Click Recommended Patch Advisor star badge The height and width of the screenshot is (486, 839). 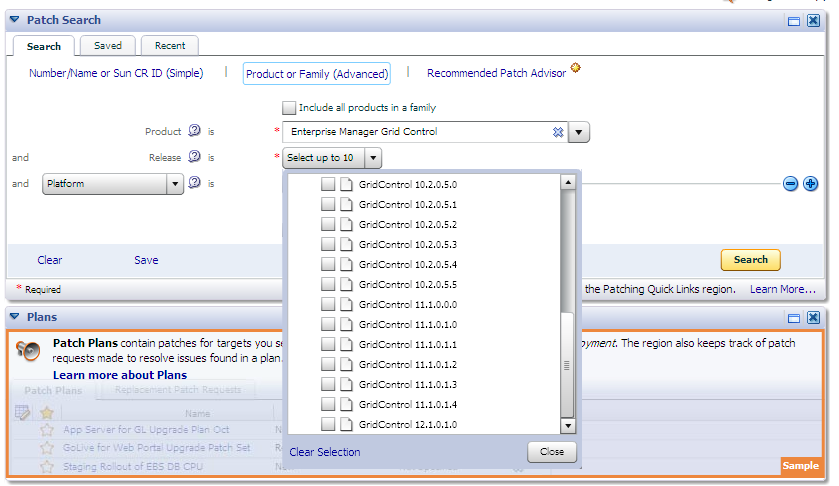pos(576,68)
